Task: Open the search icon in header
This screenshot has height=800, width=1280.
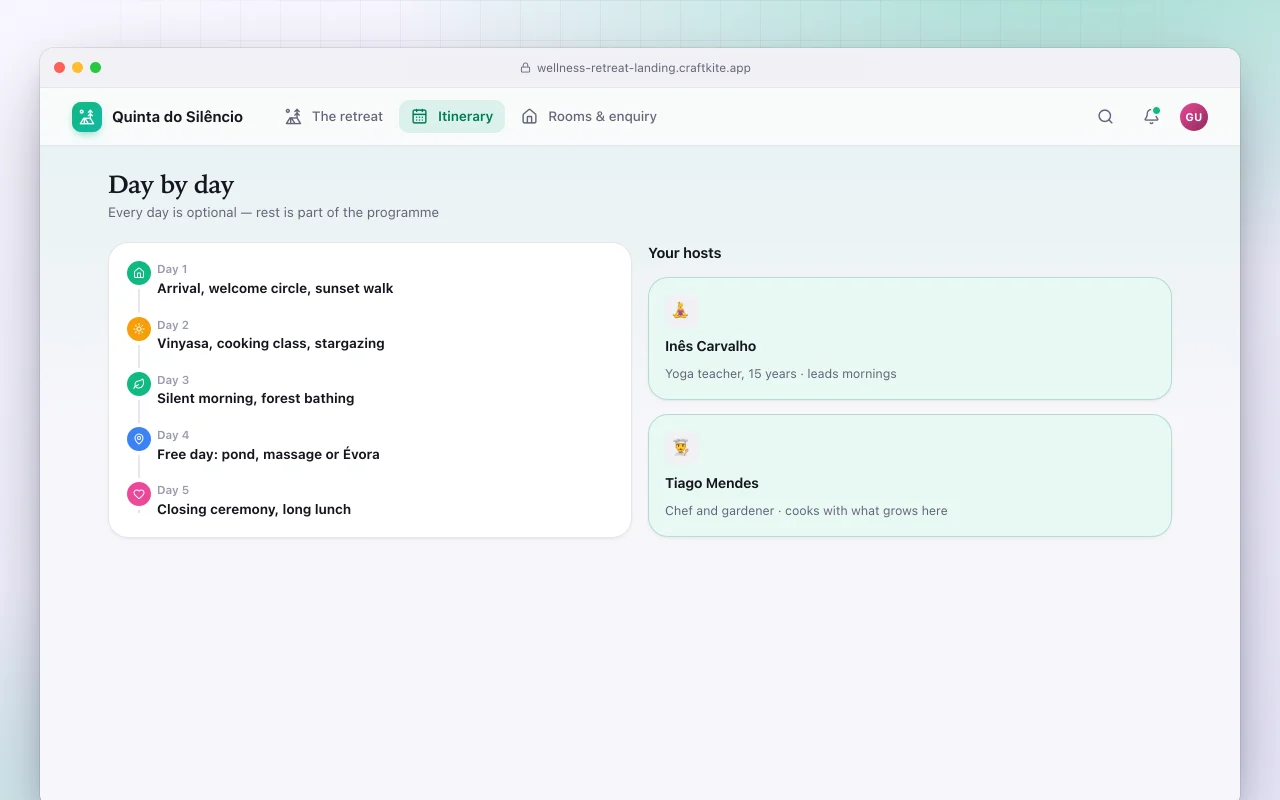Action: [1105, 117]
